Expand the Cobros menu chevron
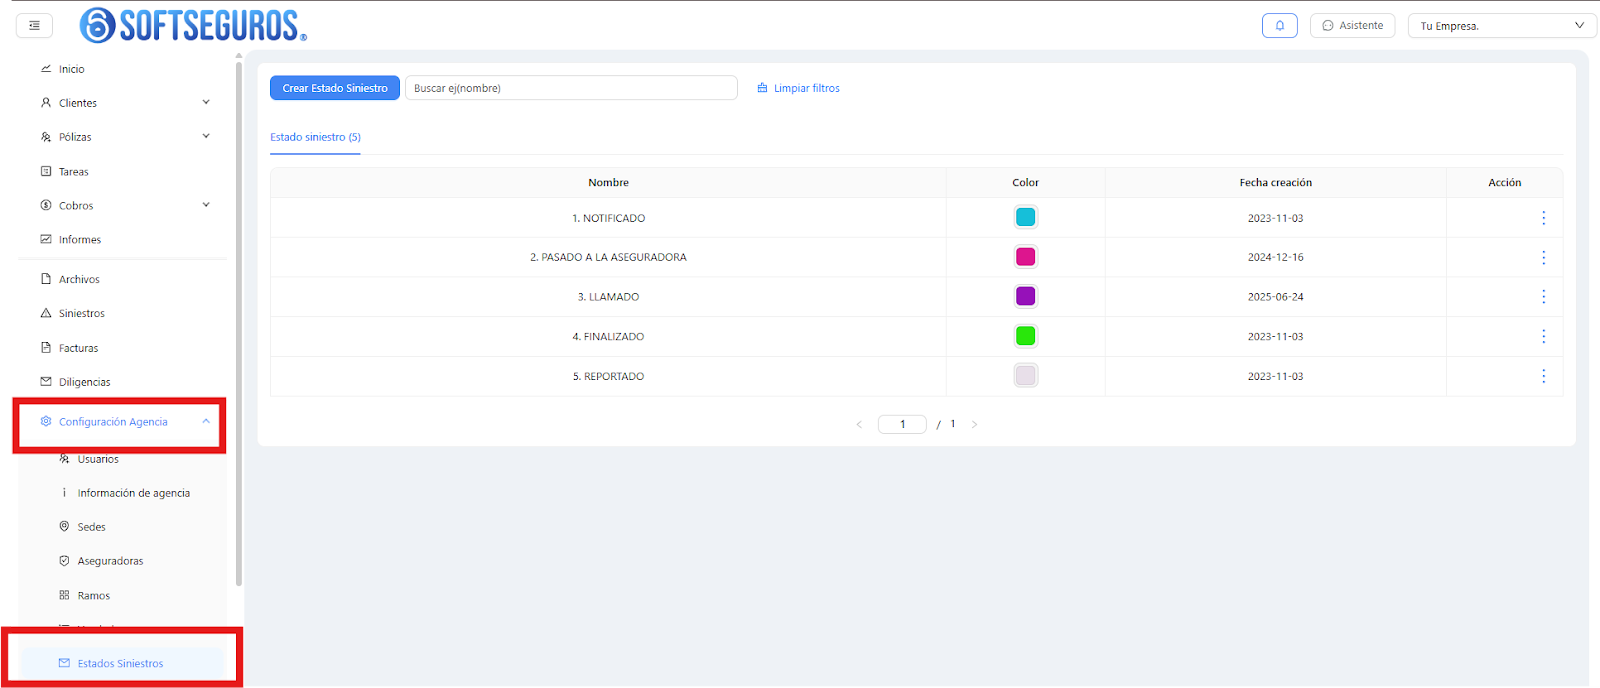 coord(206,205)
